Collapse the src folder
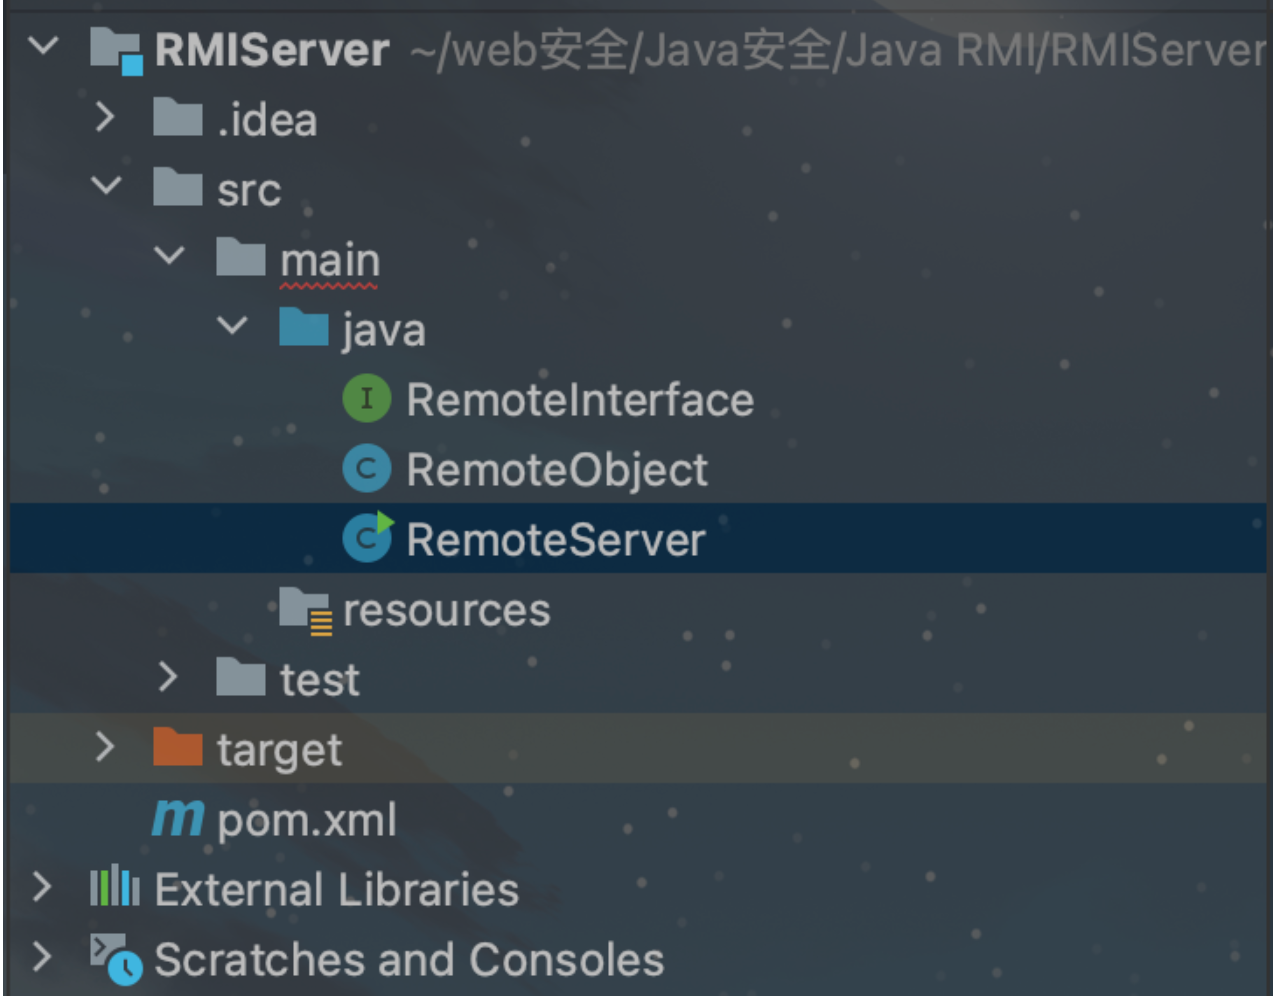The height and width of the screenshot is (996, 1273). coord(104,188)
